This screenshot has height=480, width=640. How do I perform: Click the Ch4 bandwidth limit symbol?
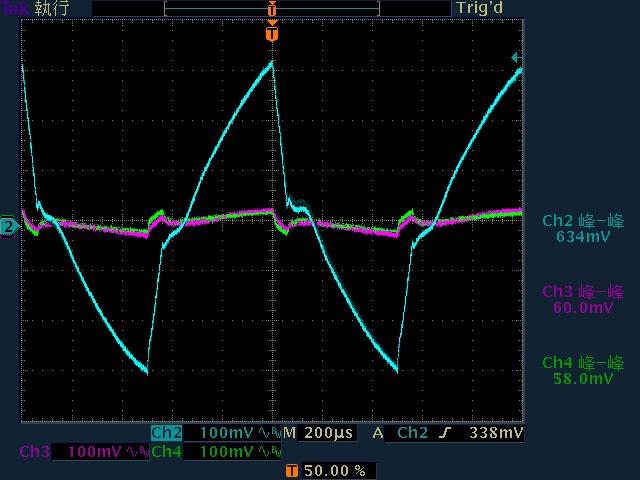[x=270, y=452]
